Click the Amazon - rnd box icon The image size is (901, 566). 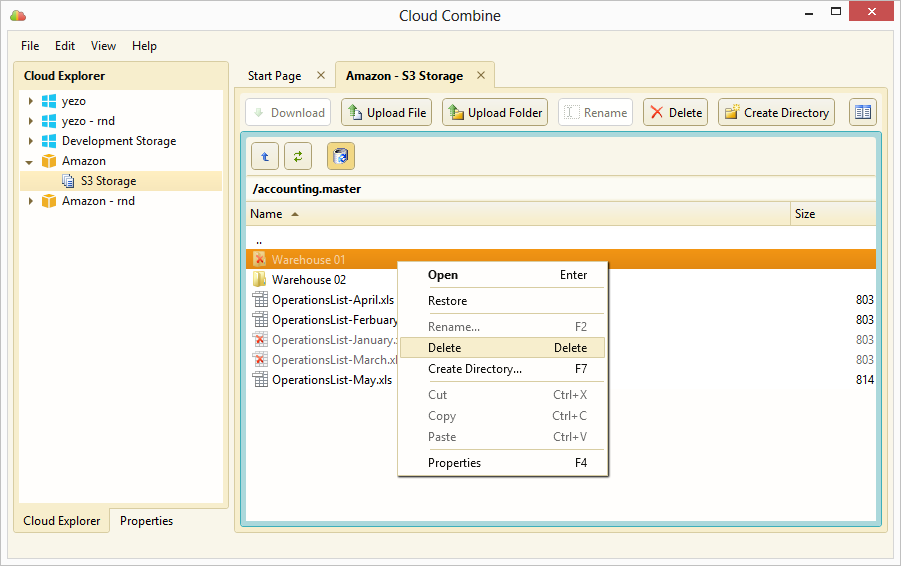point(49,201)
